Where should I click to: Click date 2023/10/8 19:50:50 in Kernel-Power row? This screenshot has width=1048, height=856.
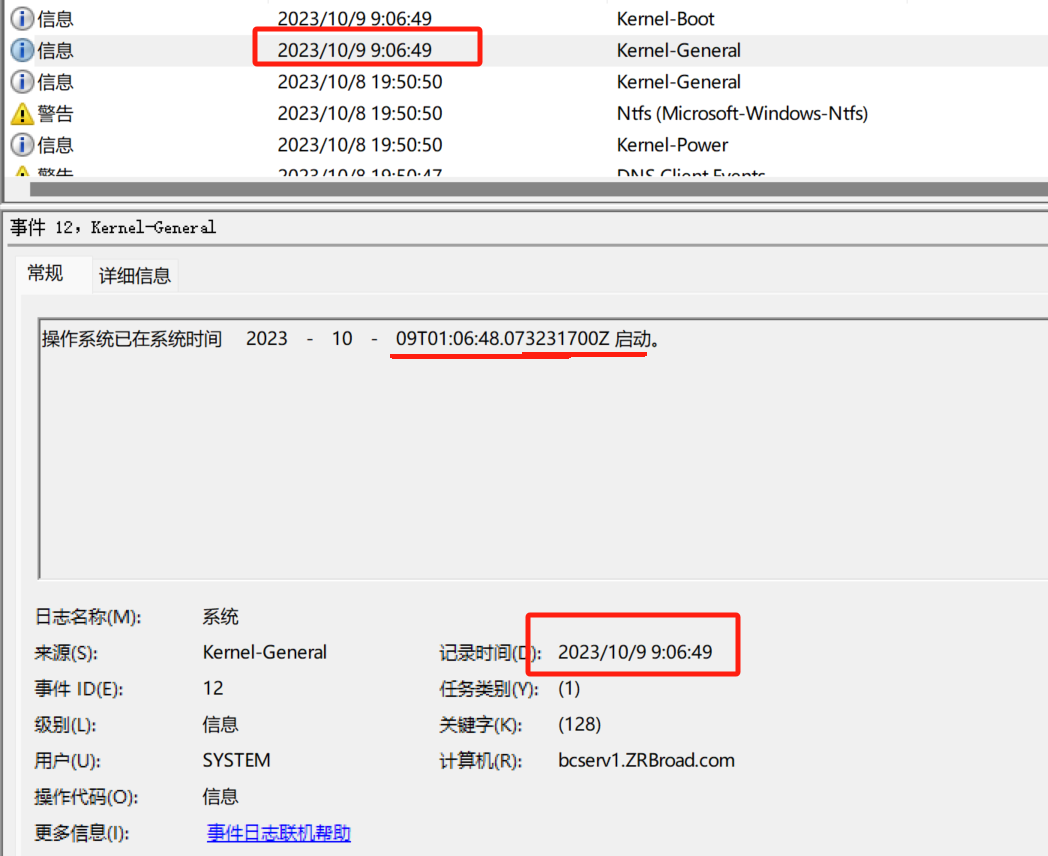coord(360,145)
